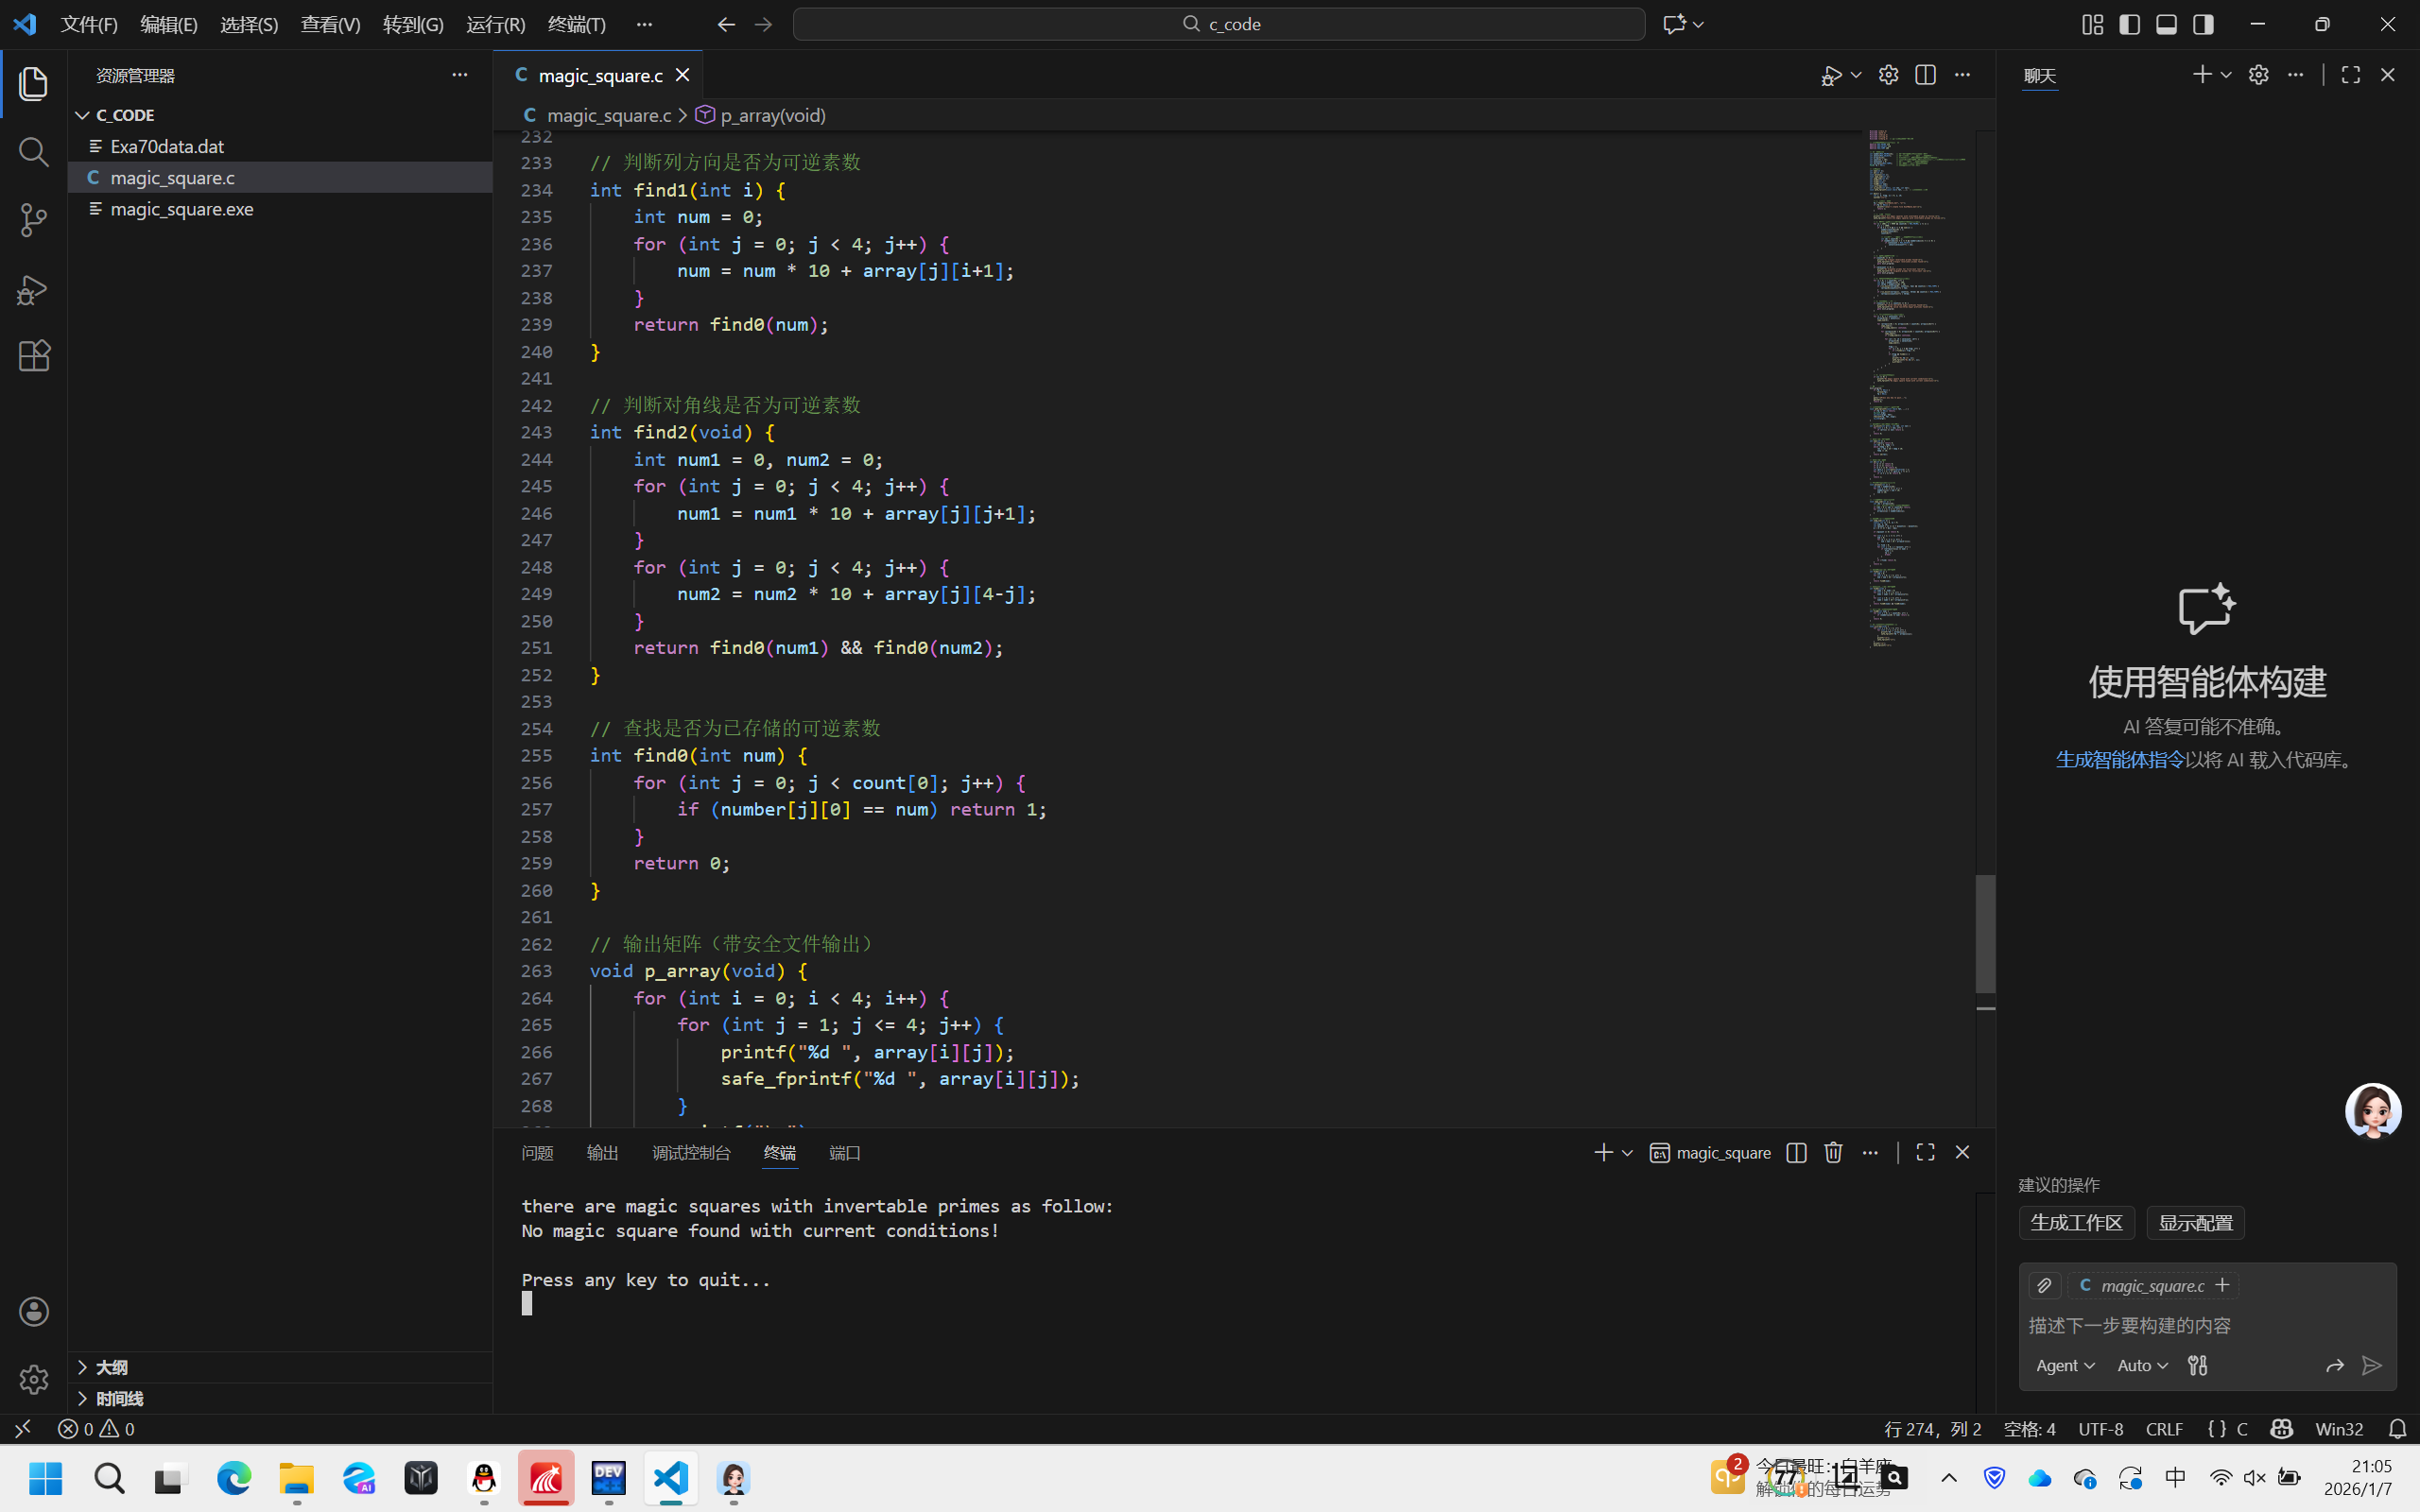This screenshot has width=2420, height=1512.
Task: Click the 生成工作区 button
Action: (x=2076, y=1223)
